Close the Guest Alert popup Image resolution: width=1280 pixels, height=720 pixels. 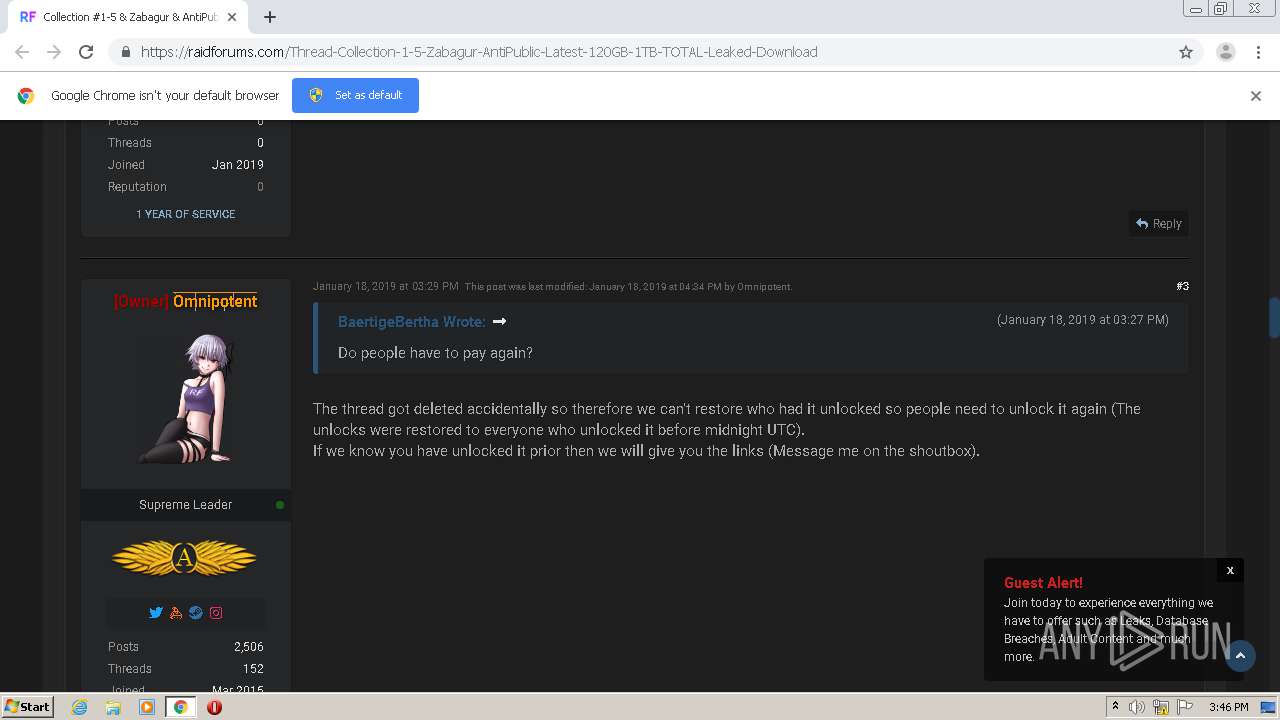click(1230, 570)
